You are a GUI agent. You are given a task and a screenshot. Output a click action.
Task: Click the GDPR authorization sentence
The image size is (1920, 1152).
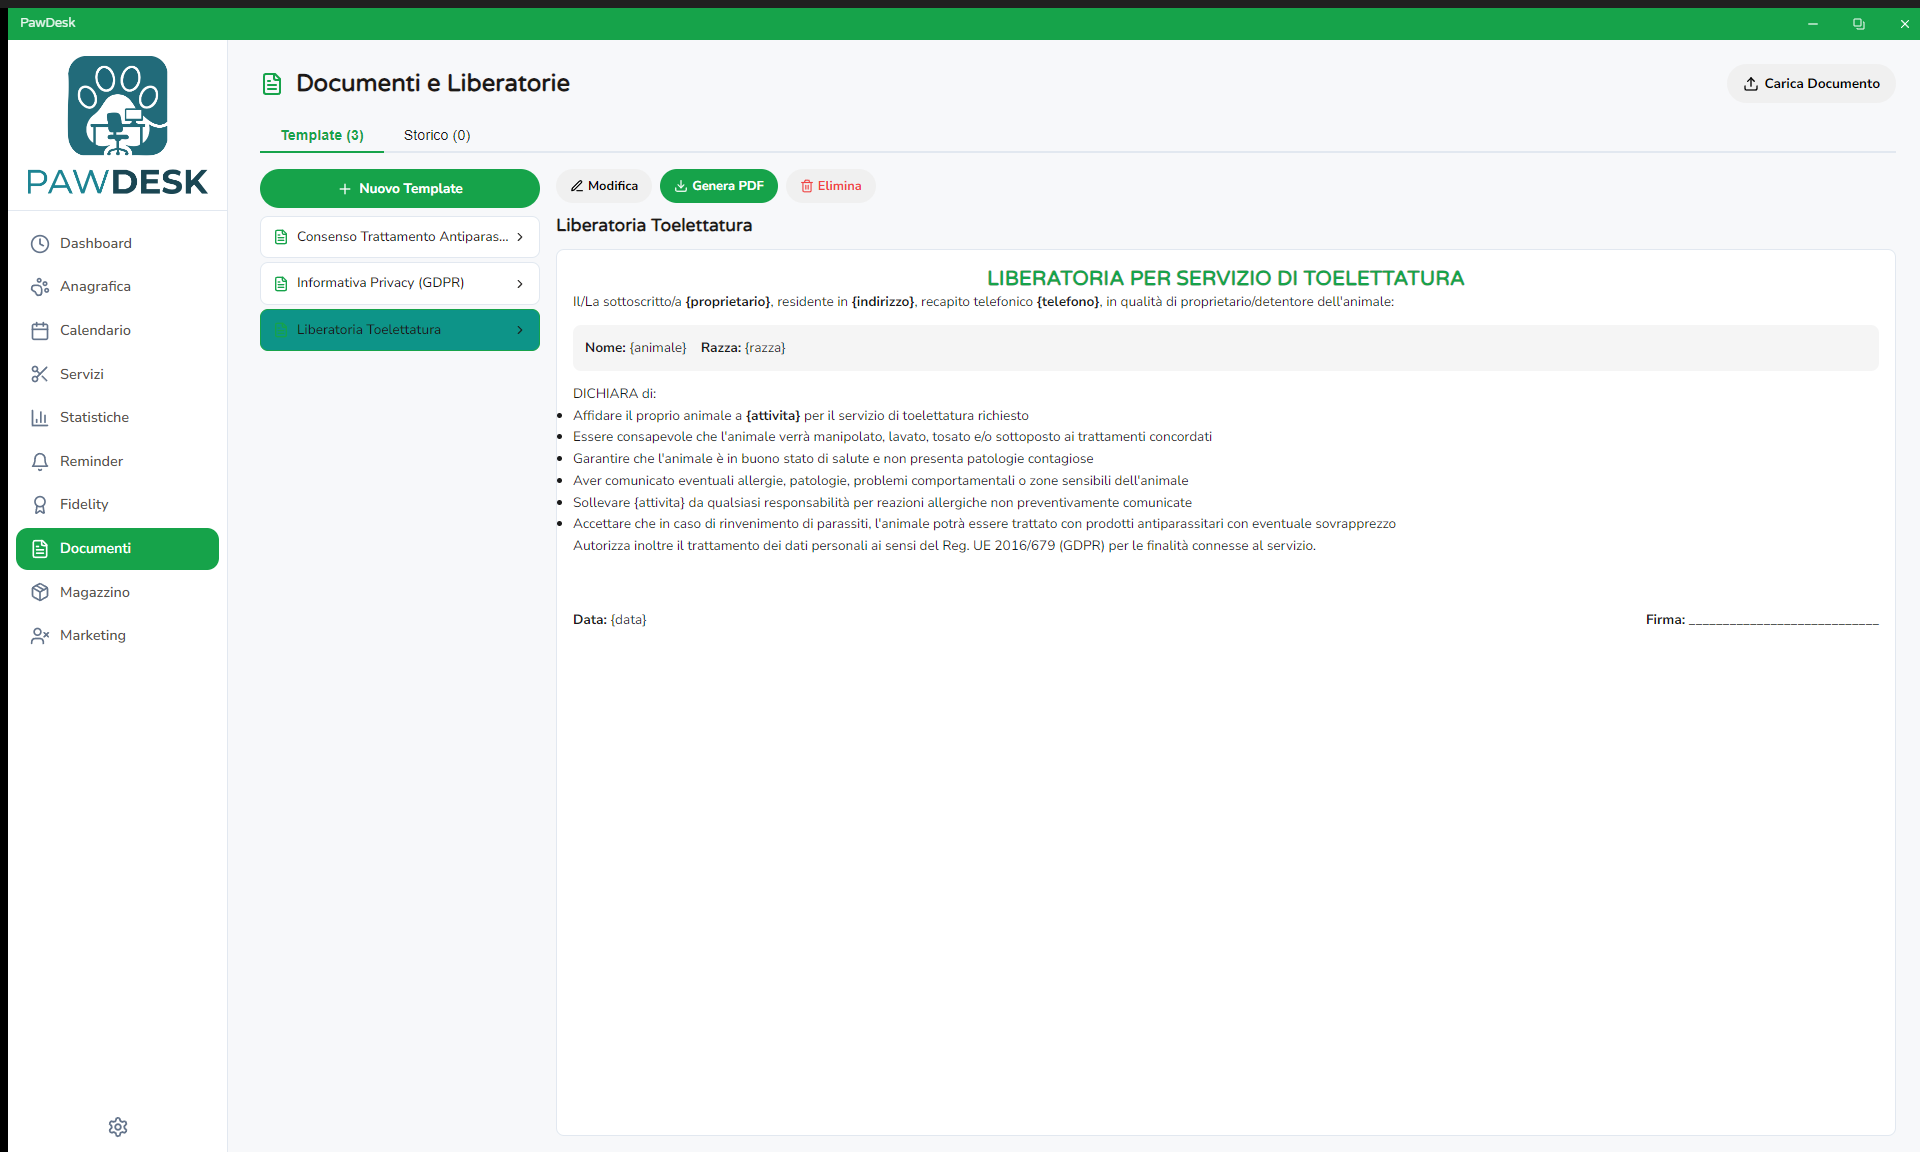coord(944,546)
